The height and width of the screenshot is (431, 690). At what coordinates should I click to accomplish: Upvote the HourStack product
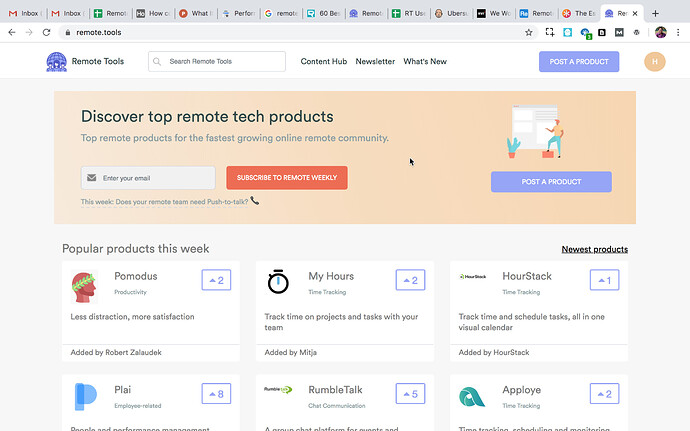point(604,280)
